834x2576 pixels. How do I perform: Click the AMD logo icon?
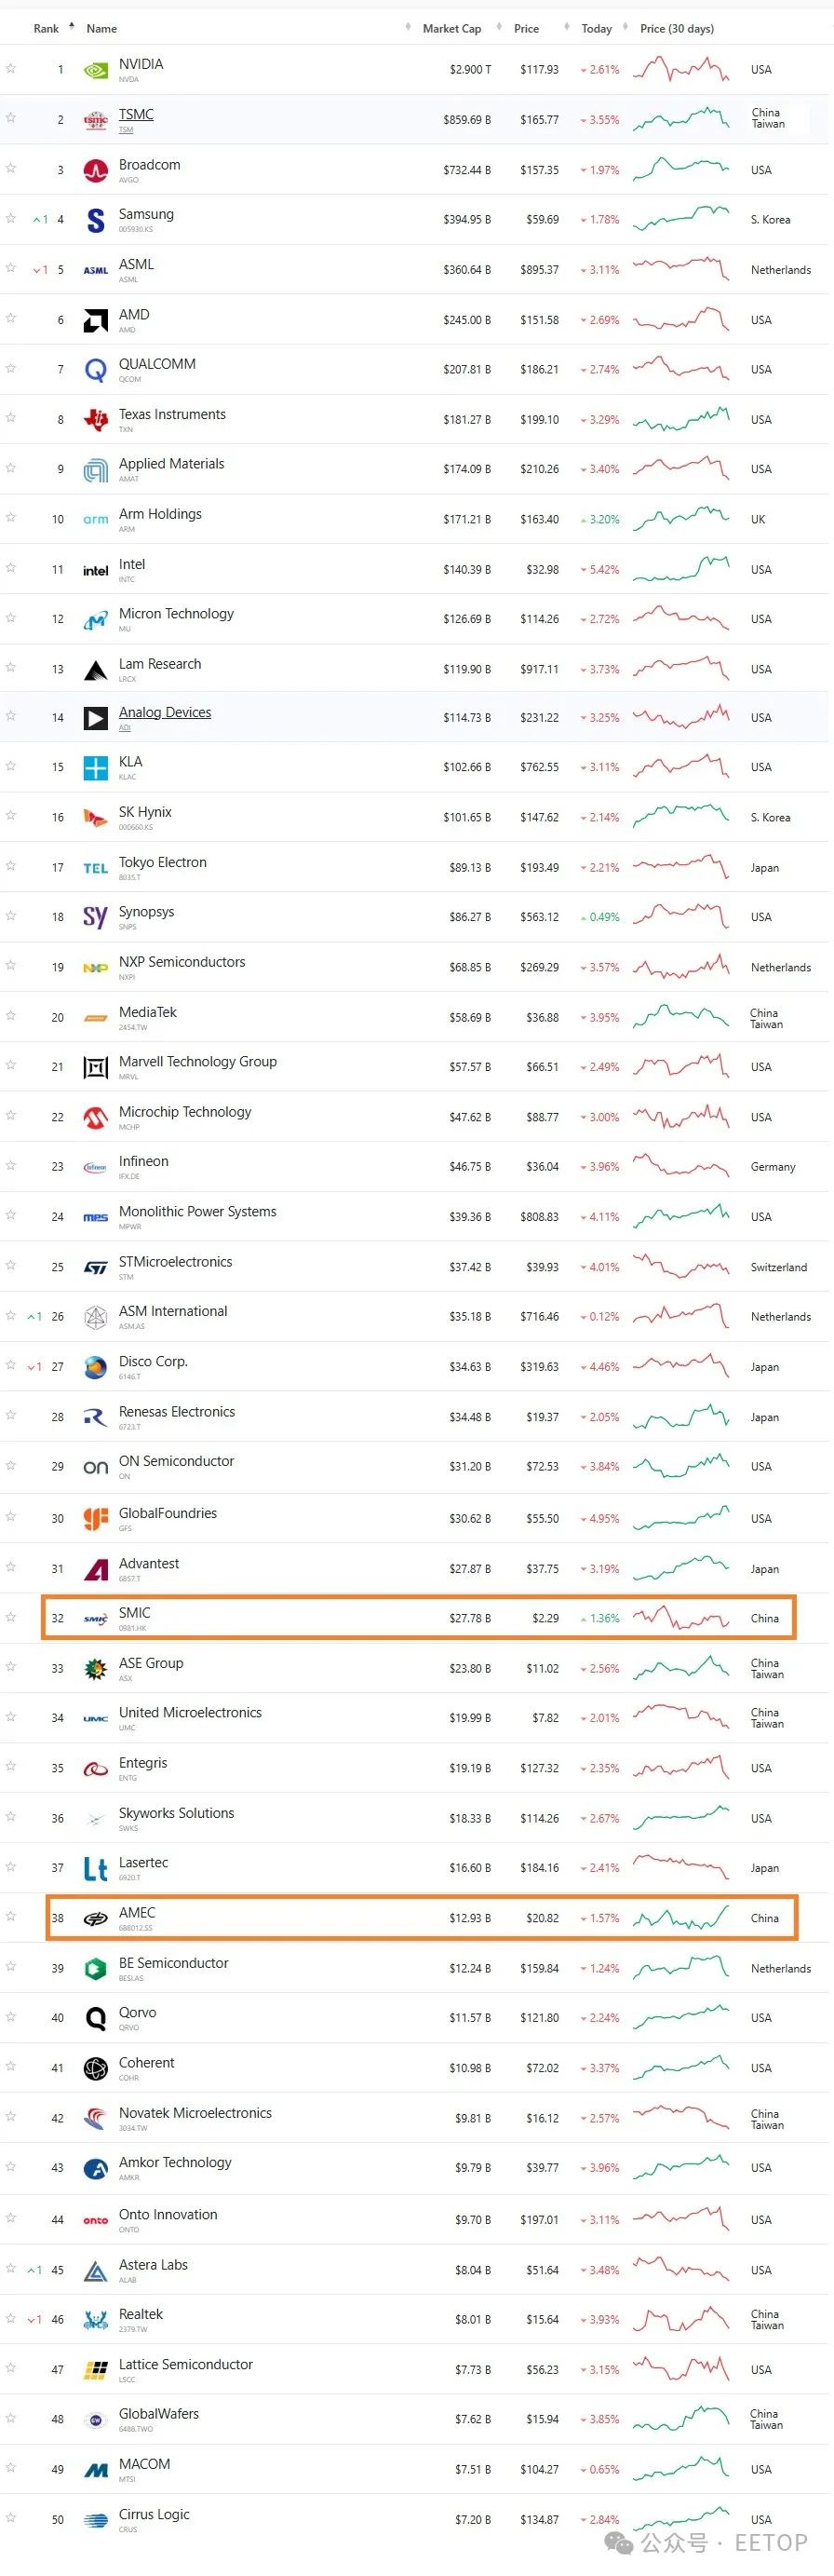[x=95, y=320]
